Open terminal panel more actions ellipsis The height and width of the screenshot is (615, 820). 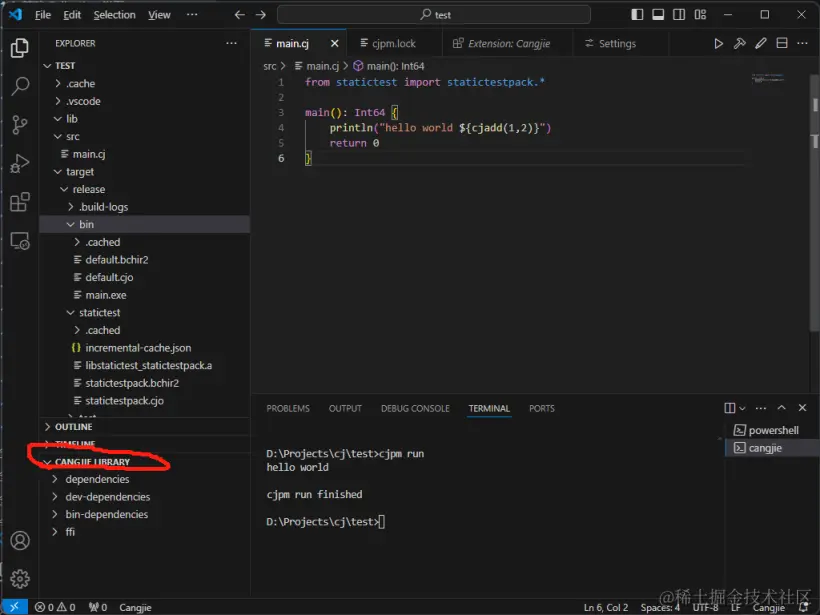pos(761,408)
